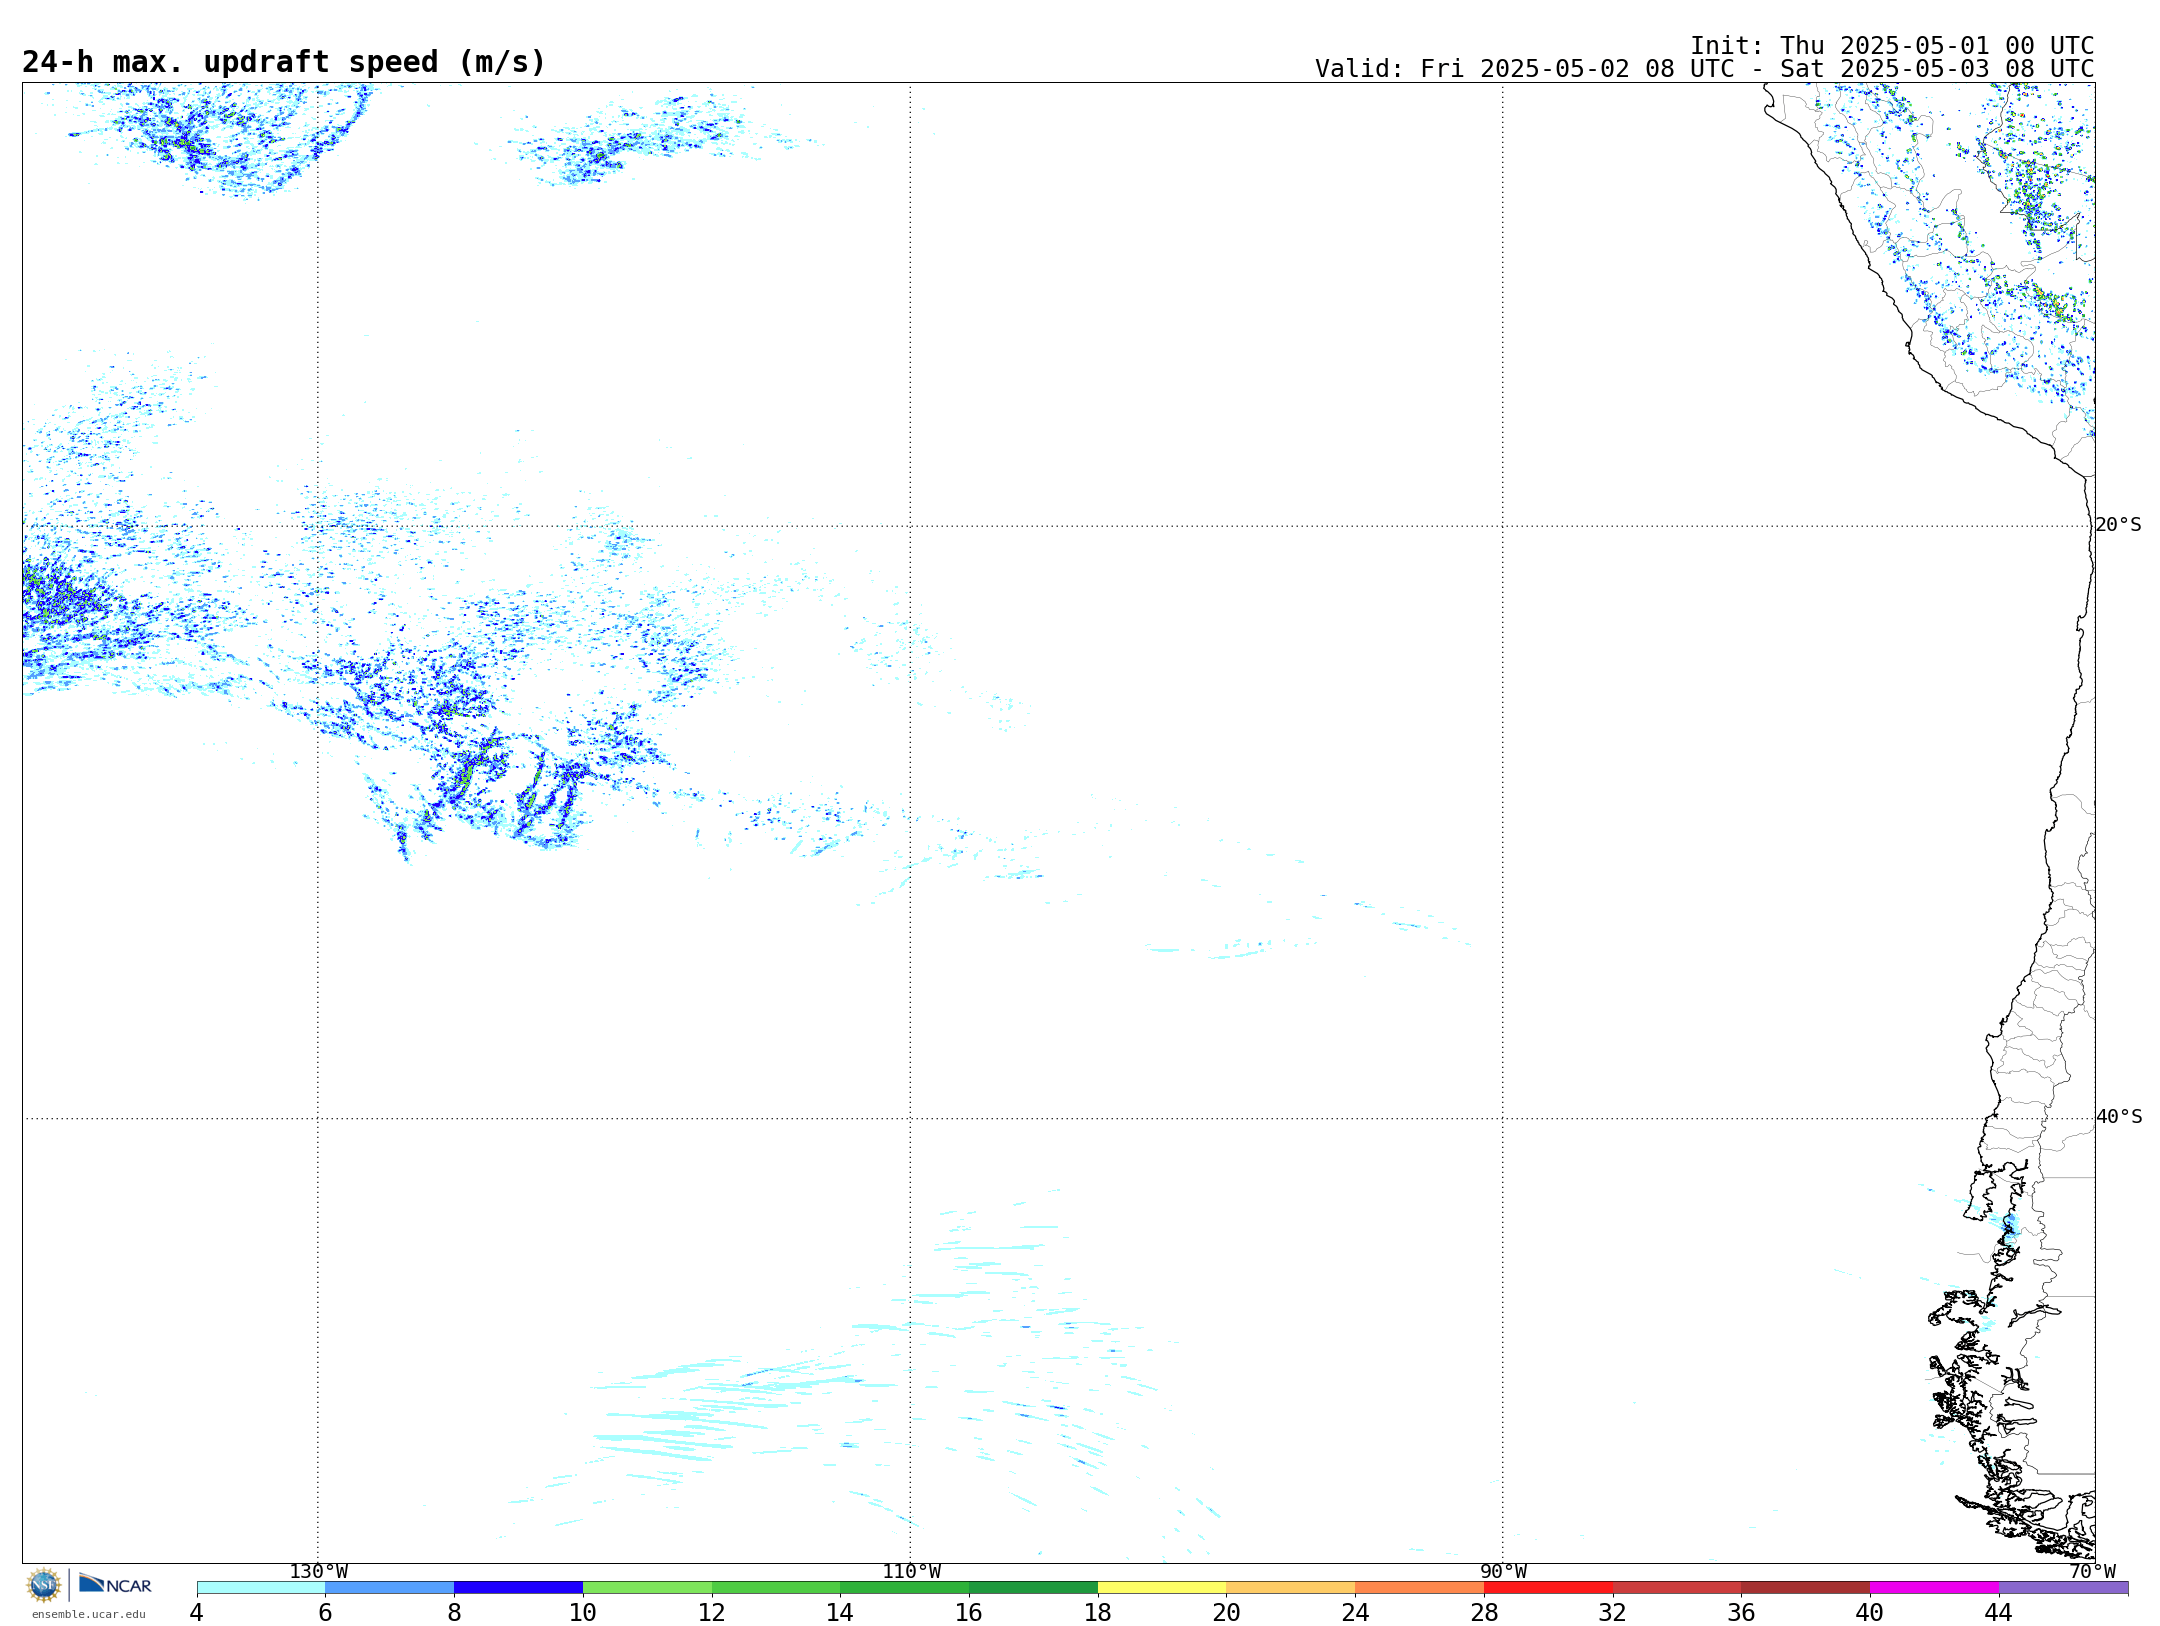Select the bright red 28–32 m/s swatch
Image resolution: width=2160 pixels, height=1626 pixels.
point(1548,1588)
